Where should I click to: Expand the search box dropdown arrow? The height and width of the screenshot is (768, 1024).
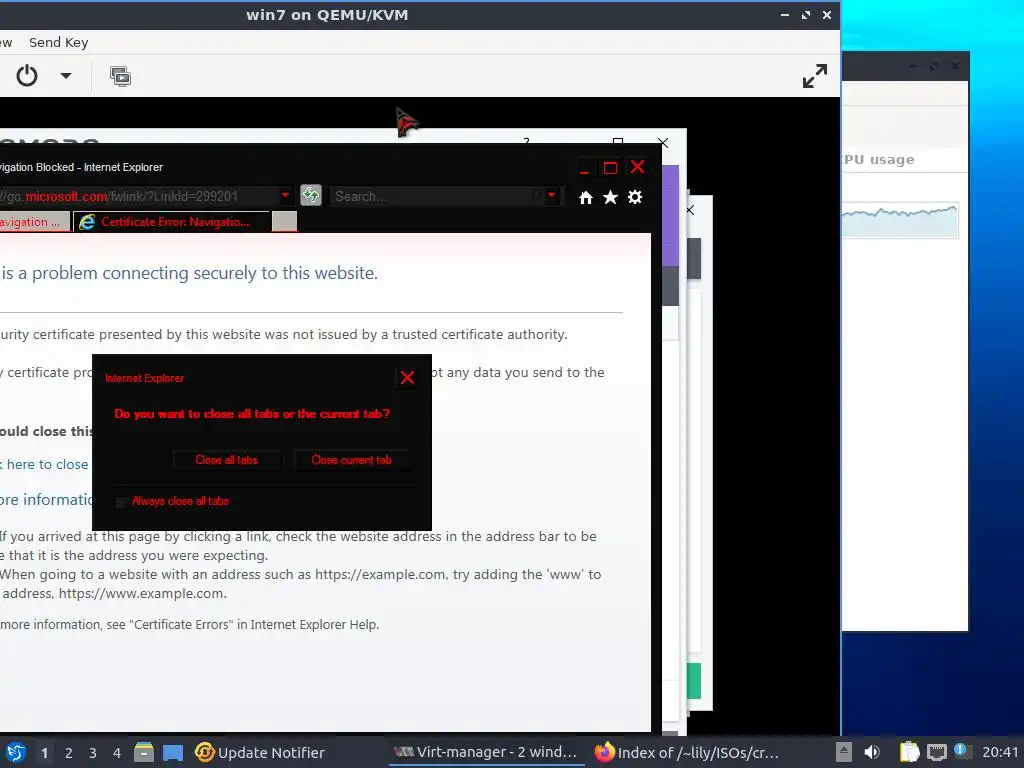click(552, 195)
